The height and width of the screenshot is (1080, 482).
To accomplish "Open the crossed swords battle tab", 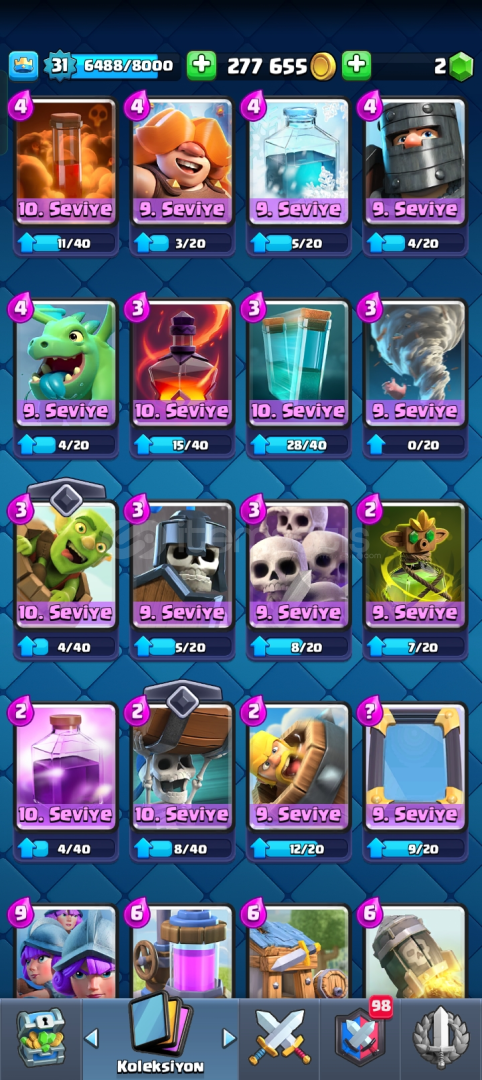I will coord(280,1037).
